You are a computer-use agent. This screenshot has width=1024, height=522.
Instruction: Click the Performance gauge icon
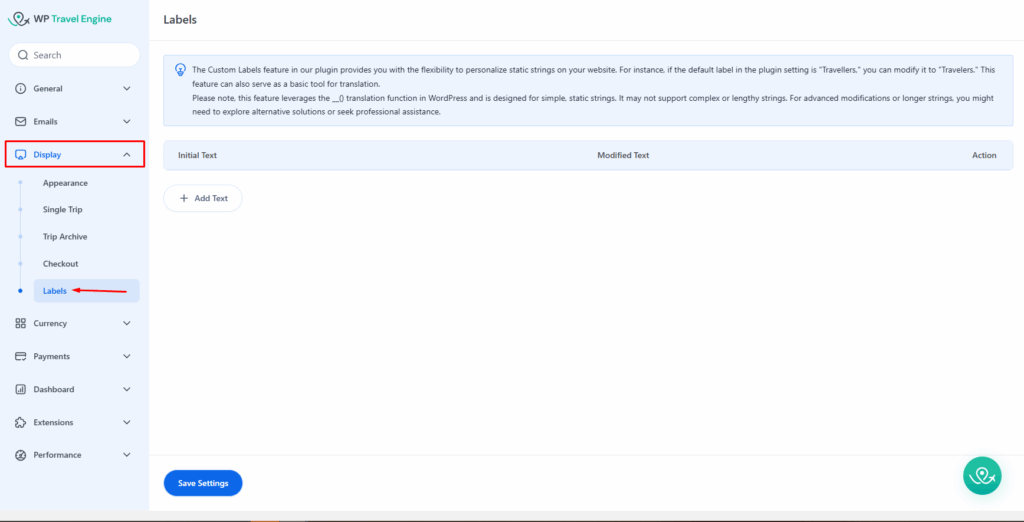click(21, 455)
